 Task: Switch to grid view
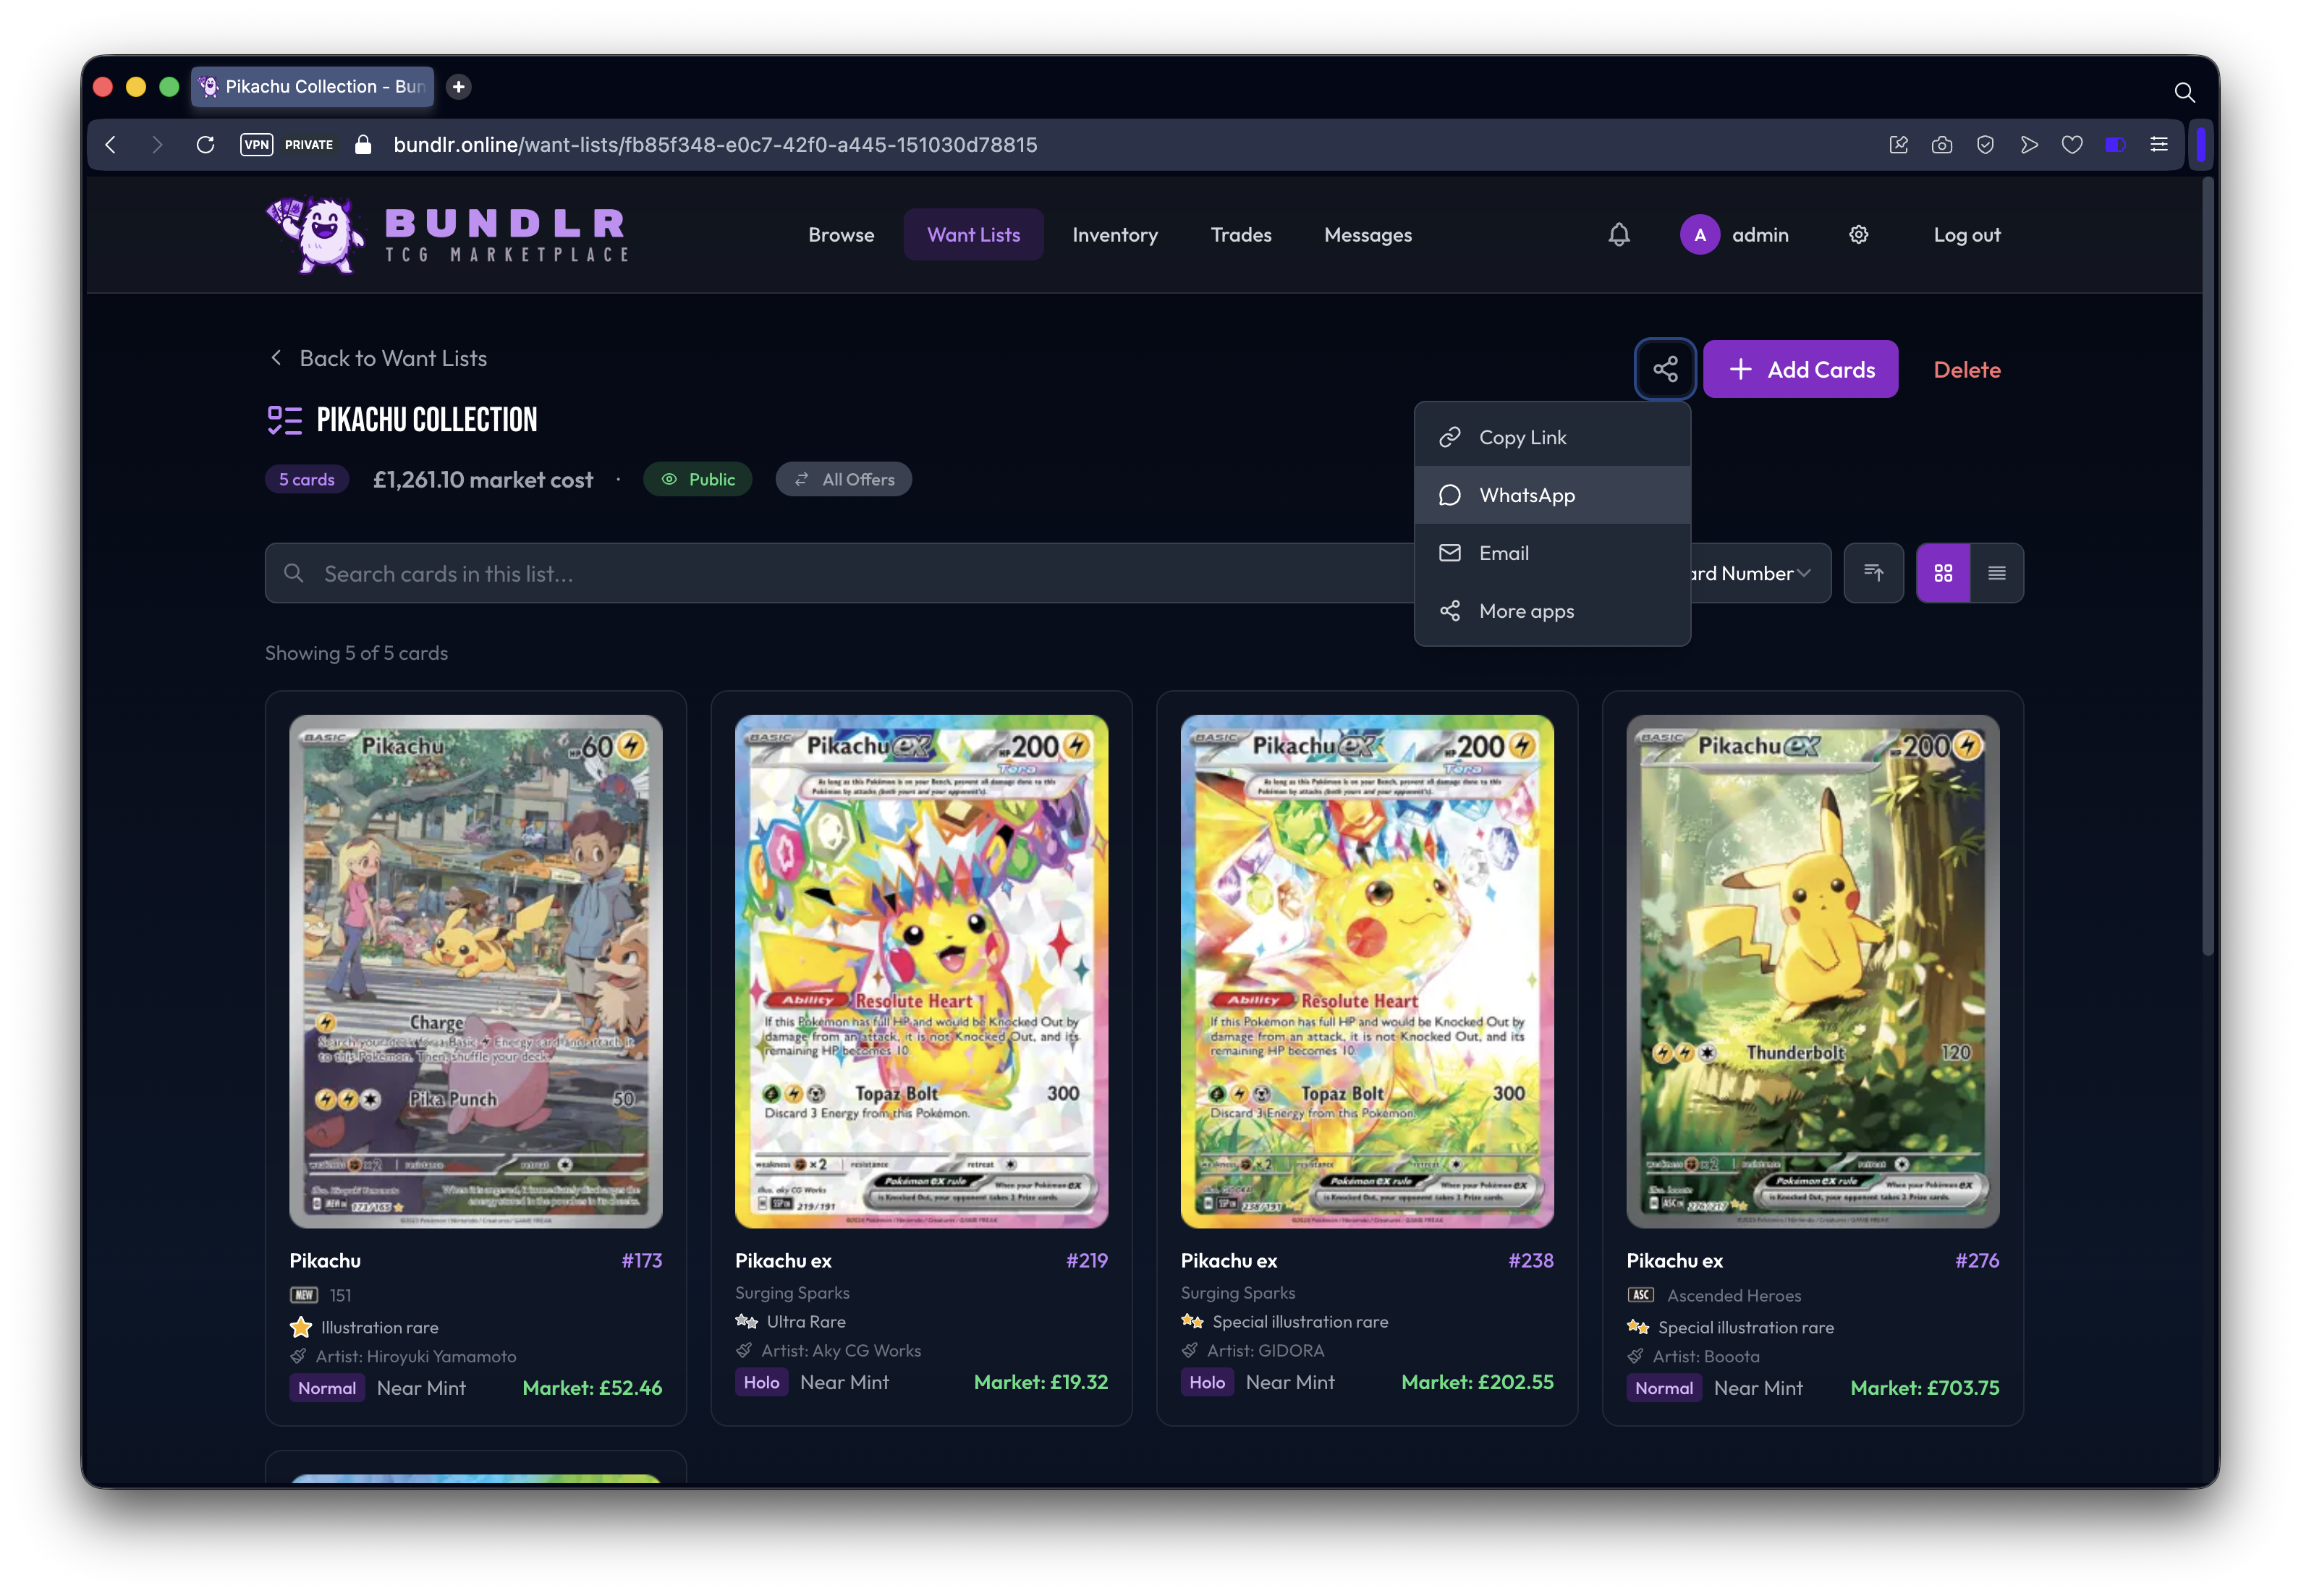click(x=1943, y=573)
